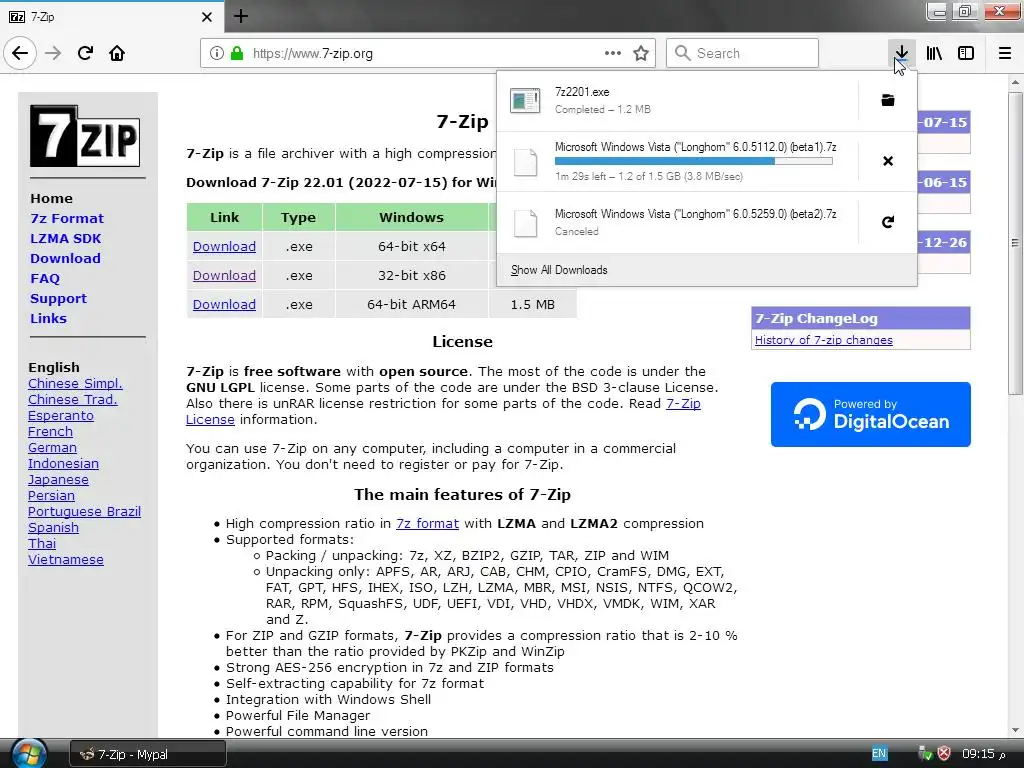Image resolution: width=1024 pixels, height=768 pixels.
Task: Switch language to Portuguese Brazil
Action: coord(84,511)
